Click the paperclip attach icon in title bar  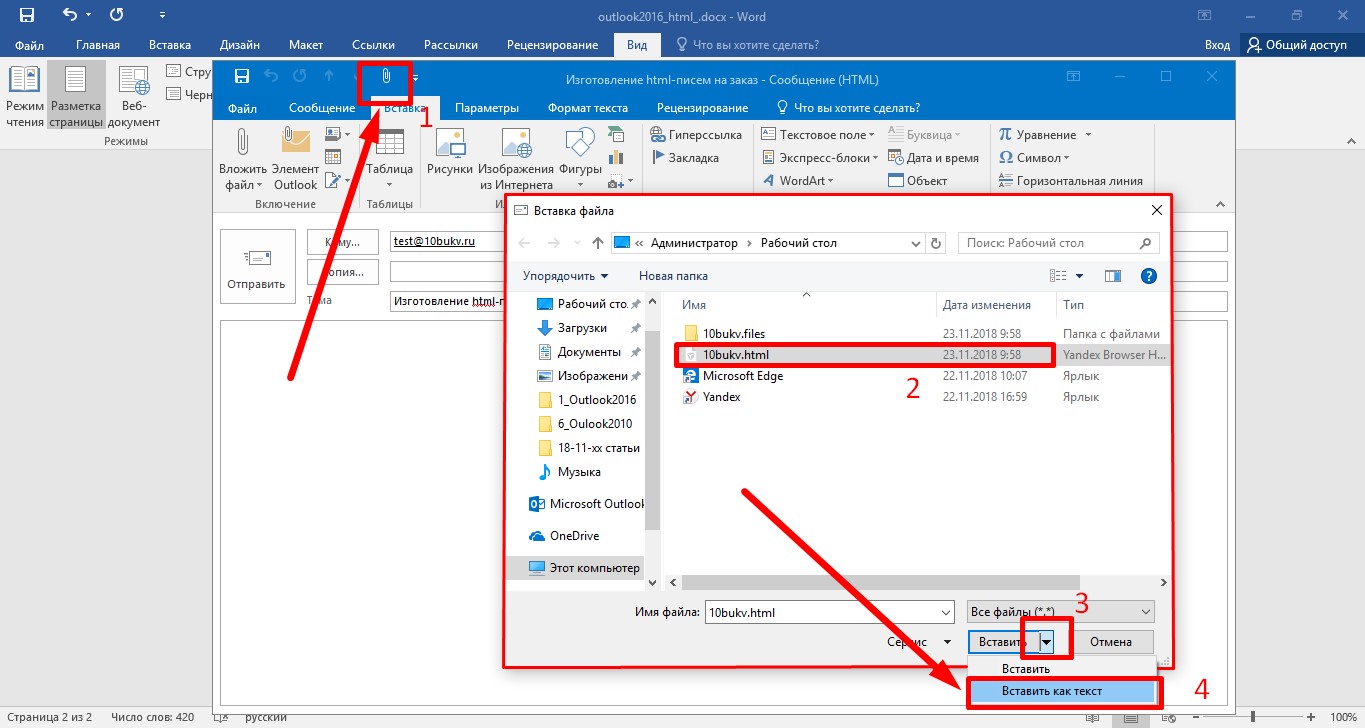tap(385, 77)
